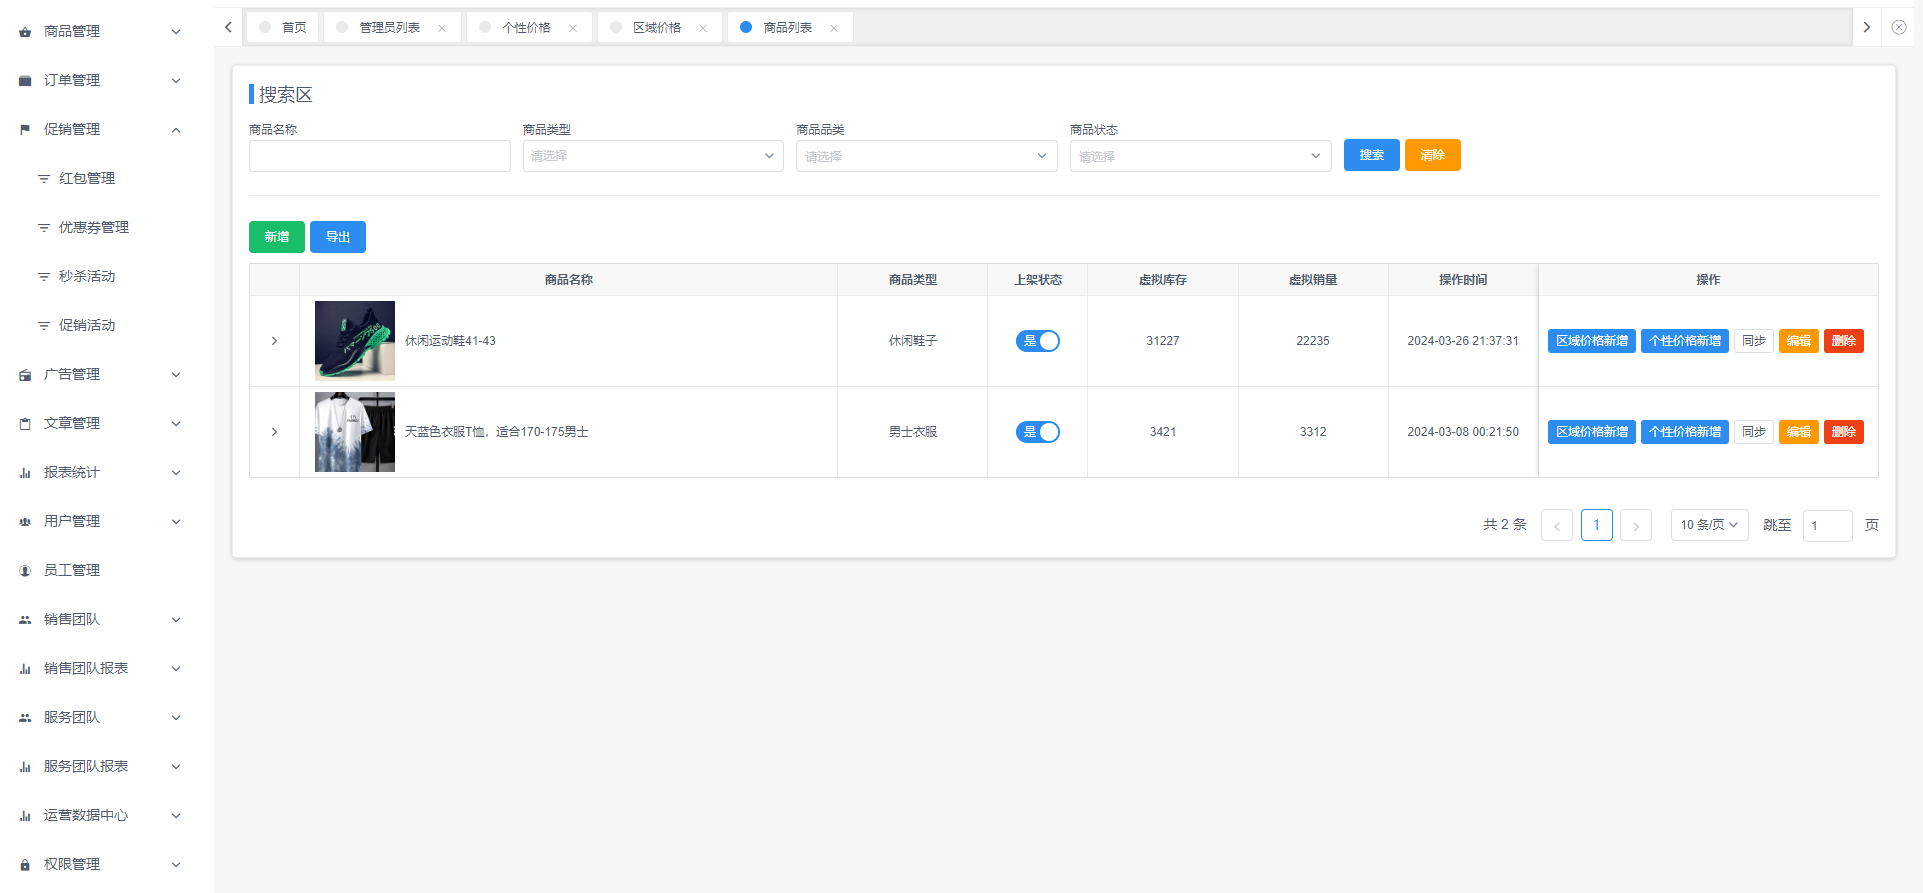Click the filter icon beside 秒杀活动
1923x893 pixels.
(44, 277)
